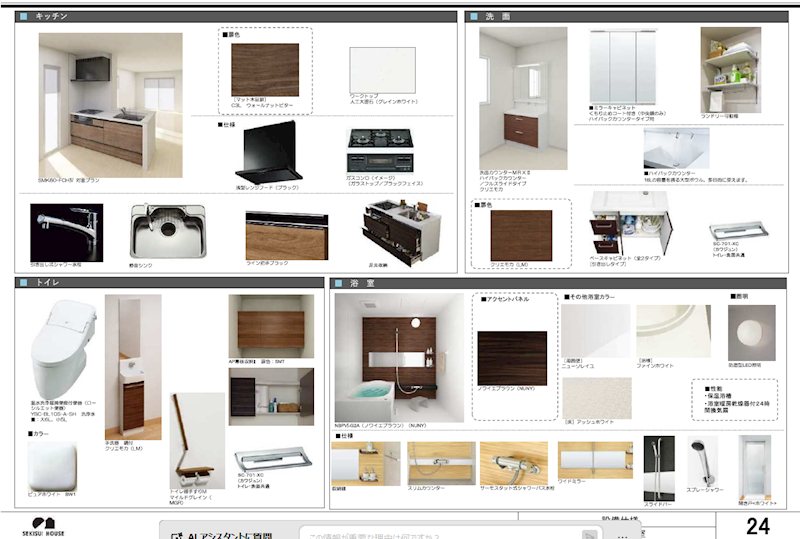
Task: Click the hand-wash cabinet with mirror image
Action: [x=133, y=367]
